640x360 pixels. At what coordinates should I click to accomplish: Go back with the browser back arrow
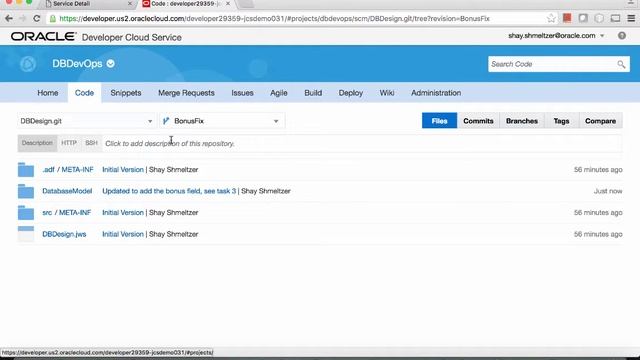[9, 18]
